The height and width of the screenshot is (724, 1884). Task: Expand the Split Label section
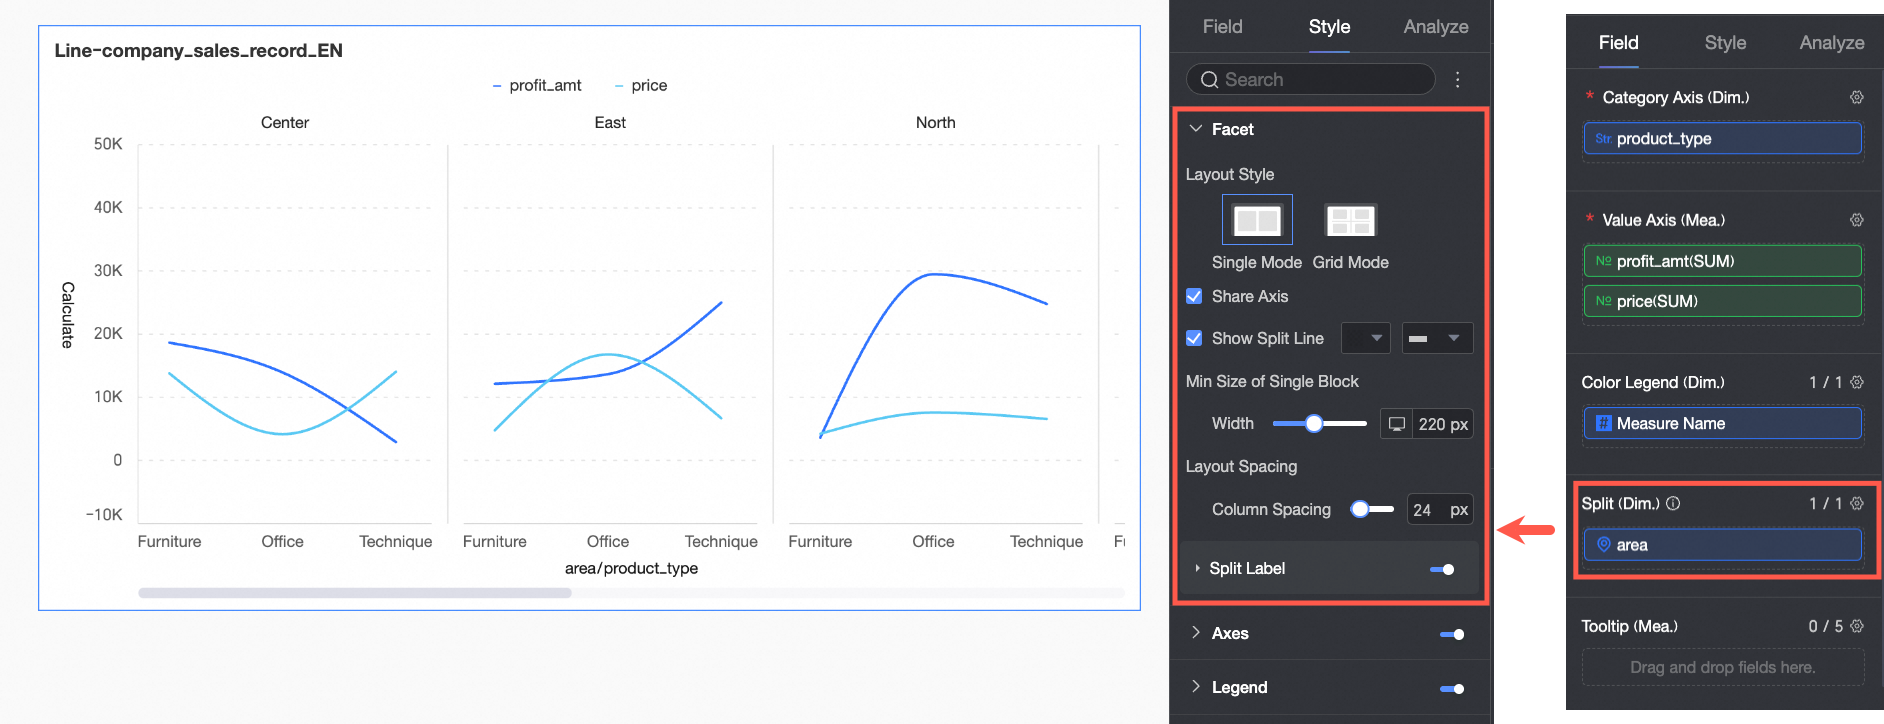(1197, 568)
